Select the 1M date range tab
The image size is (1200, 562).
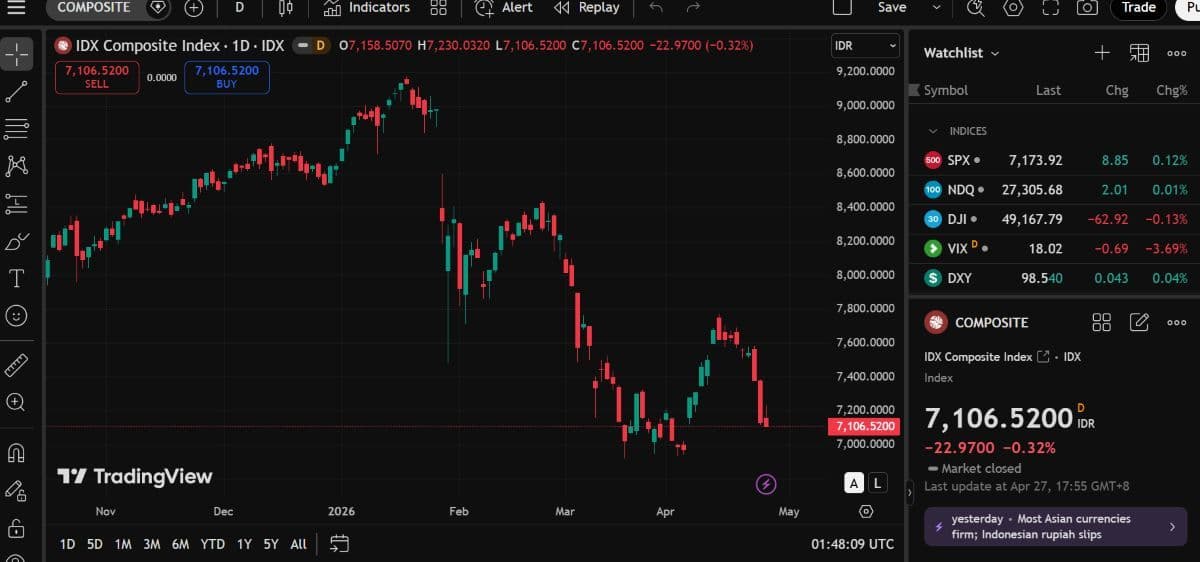pos(123,544)
